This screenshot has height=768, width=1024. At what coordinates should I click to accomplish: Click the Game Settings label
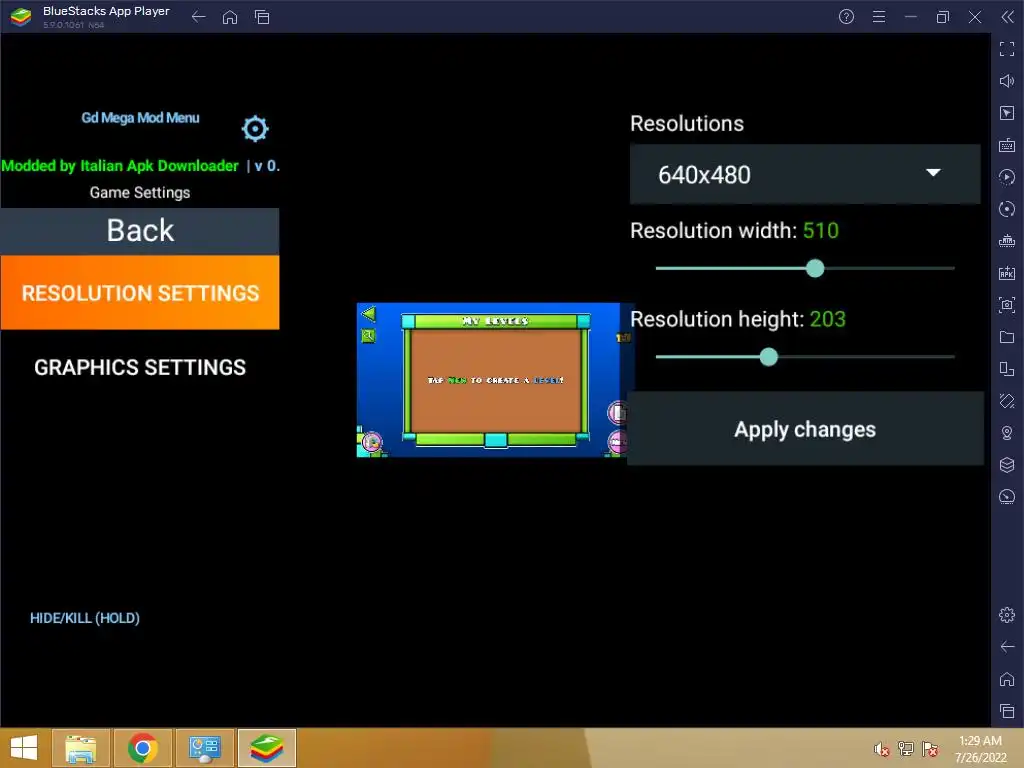pos(140,193)
